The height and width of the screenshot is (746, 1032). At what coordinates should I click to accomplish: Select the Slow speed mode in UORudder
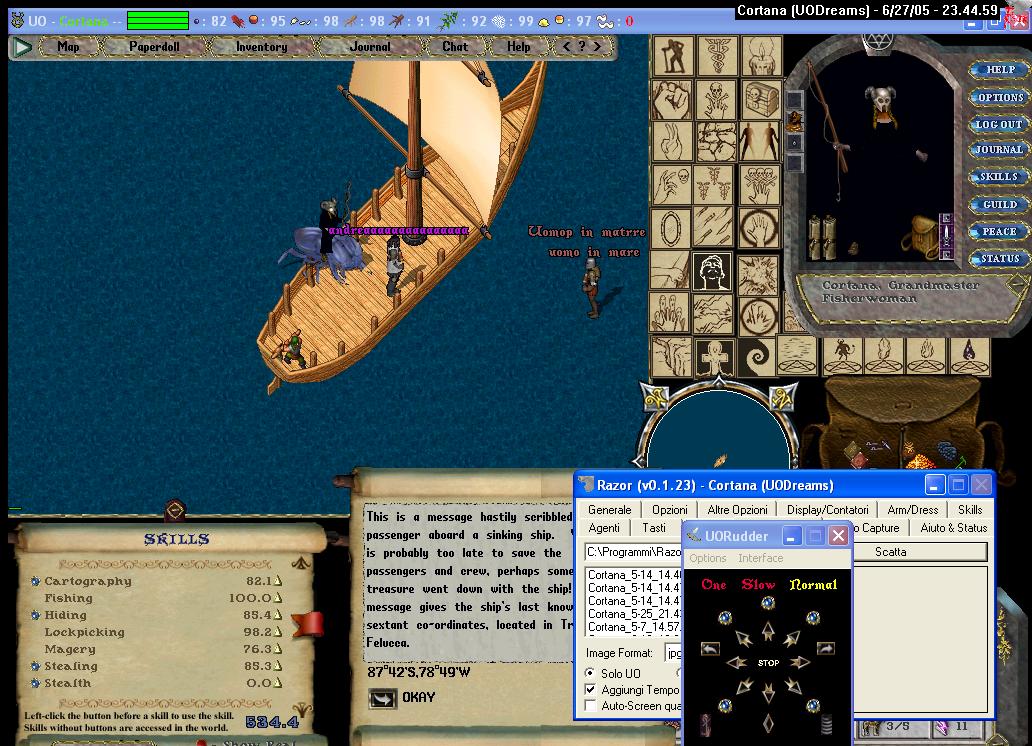click(758, 585)
